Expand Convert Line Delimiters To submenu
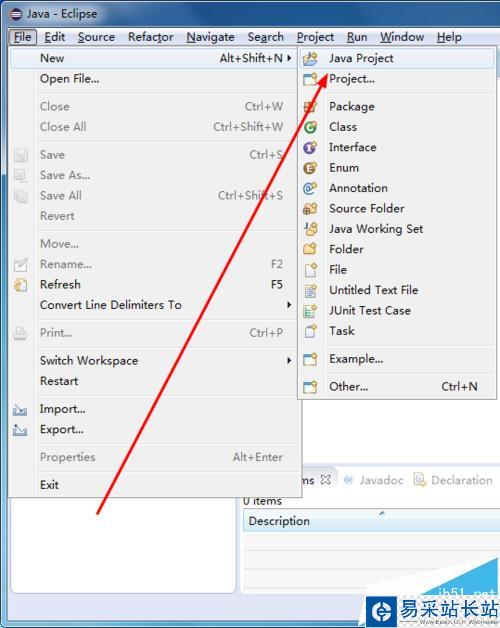This screenshot has height=628, width=500. 289,305
